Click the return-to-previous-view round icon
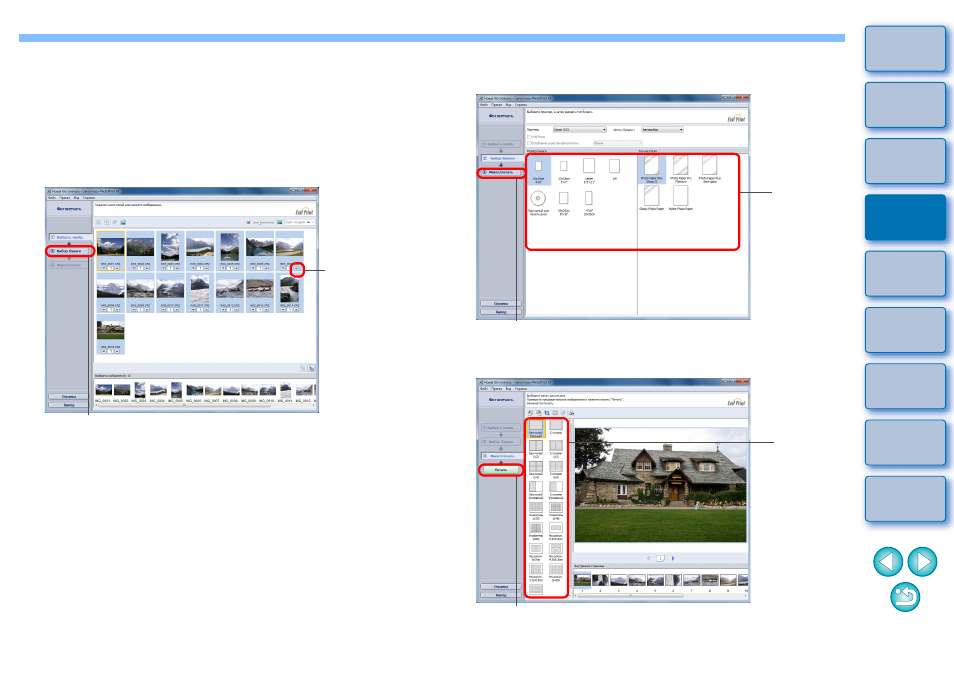Image resolution: width=954 pixels, height=674 pixels. pyautogui.click(x=905, y=597)
